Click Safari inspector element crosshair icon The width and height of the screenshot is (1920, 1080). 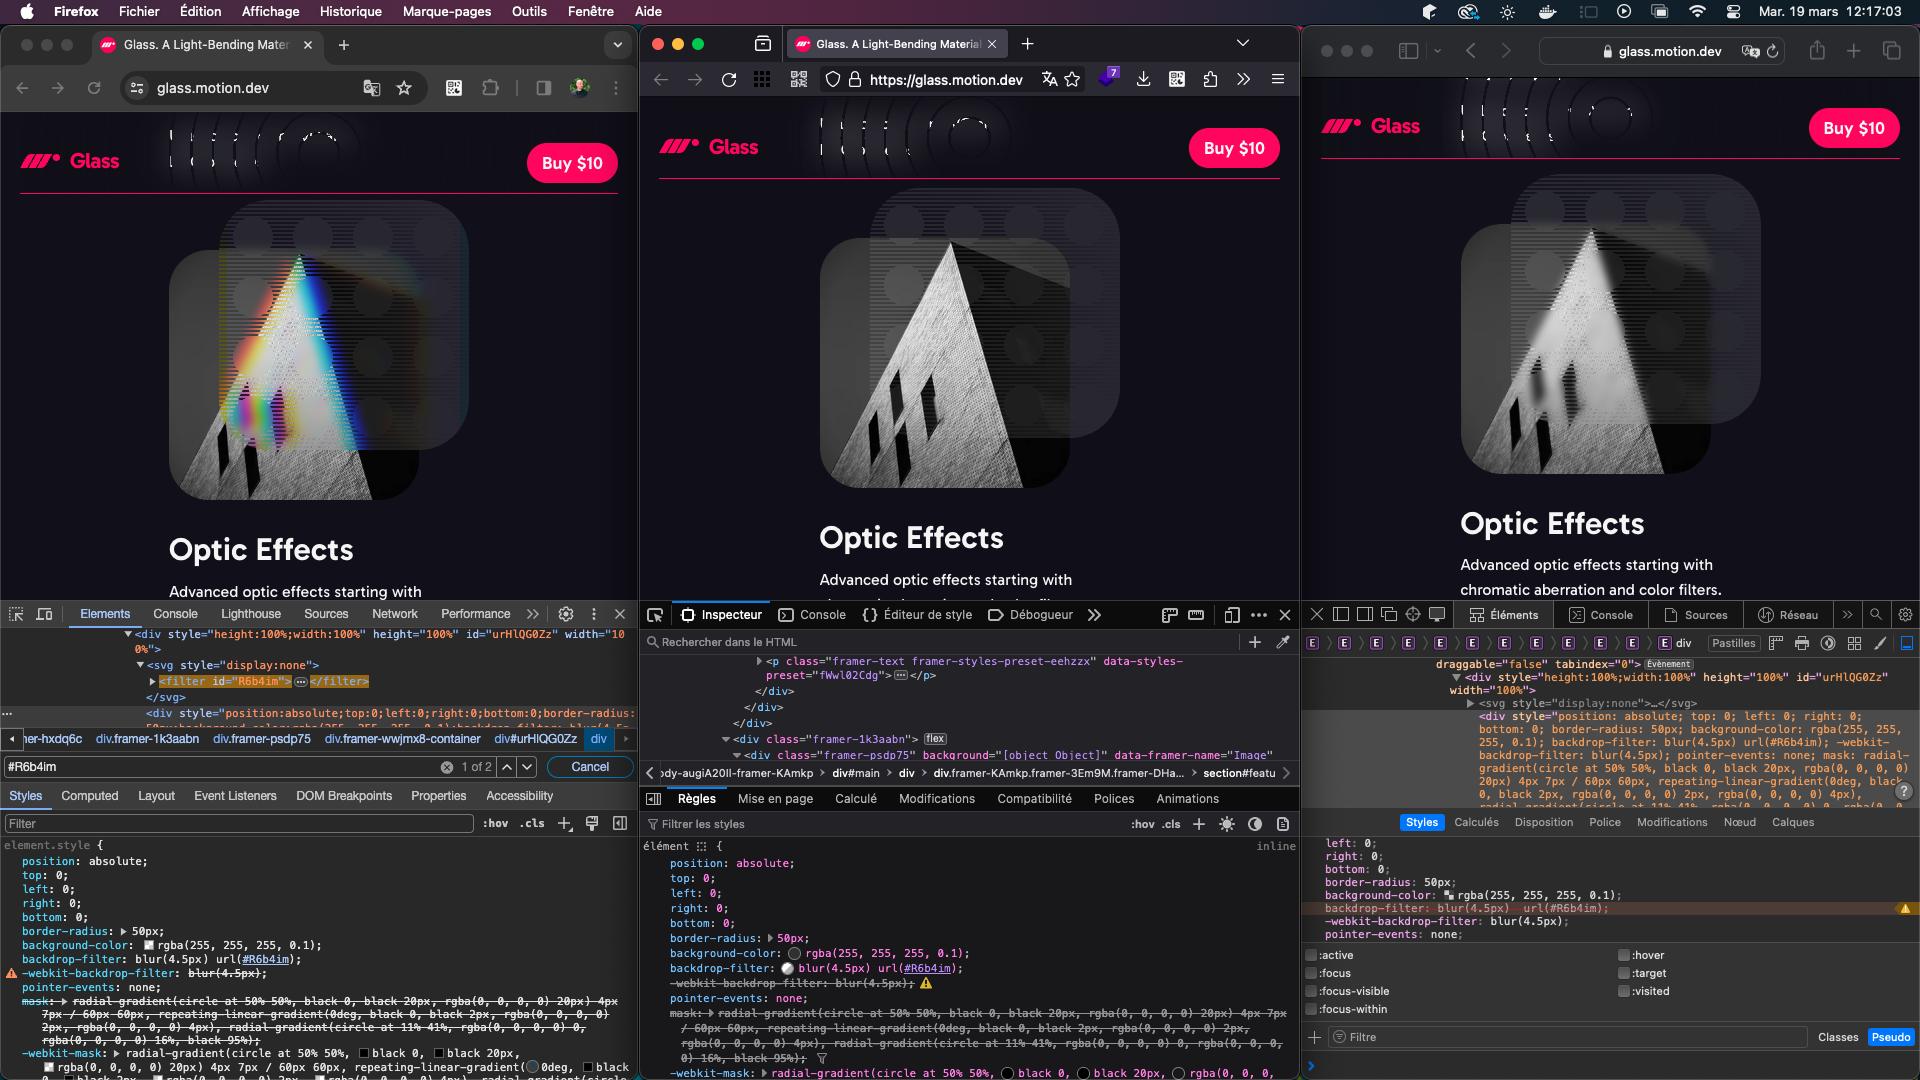click(x=1413, y=615)
